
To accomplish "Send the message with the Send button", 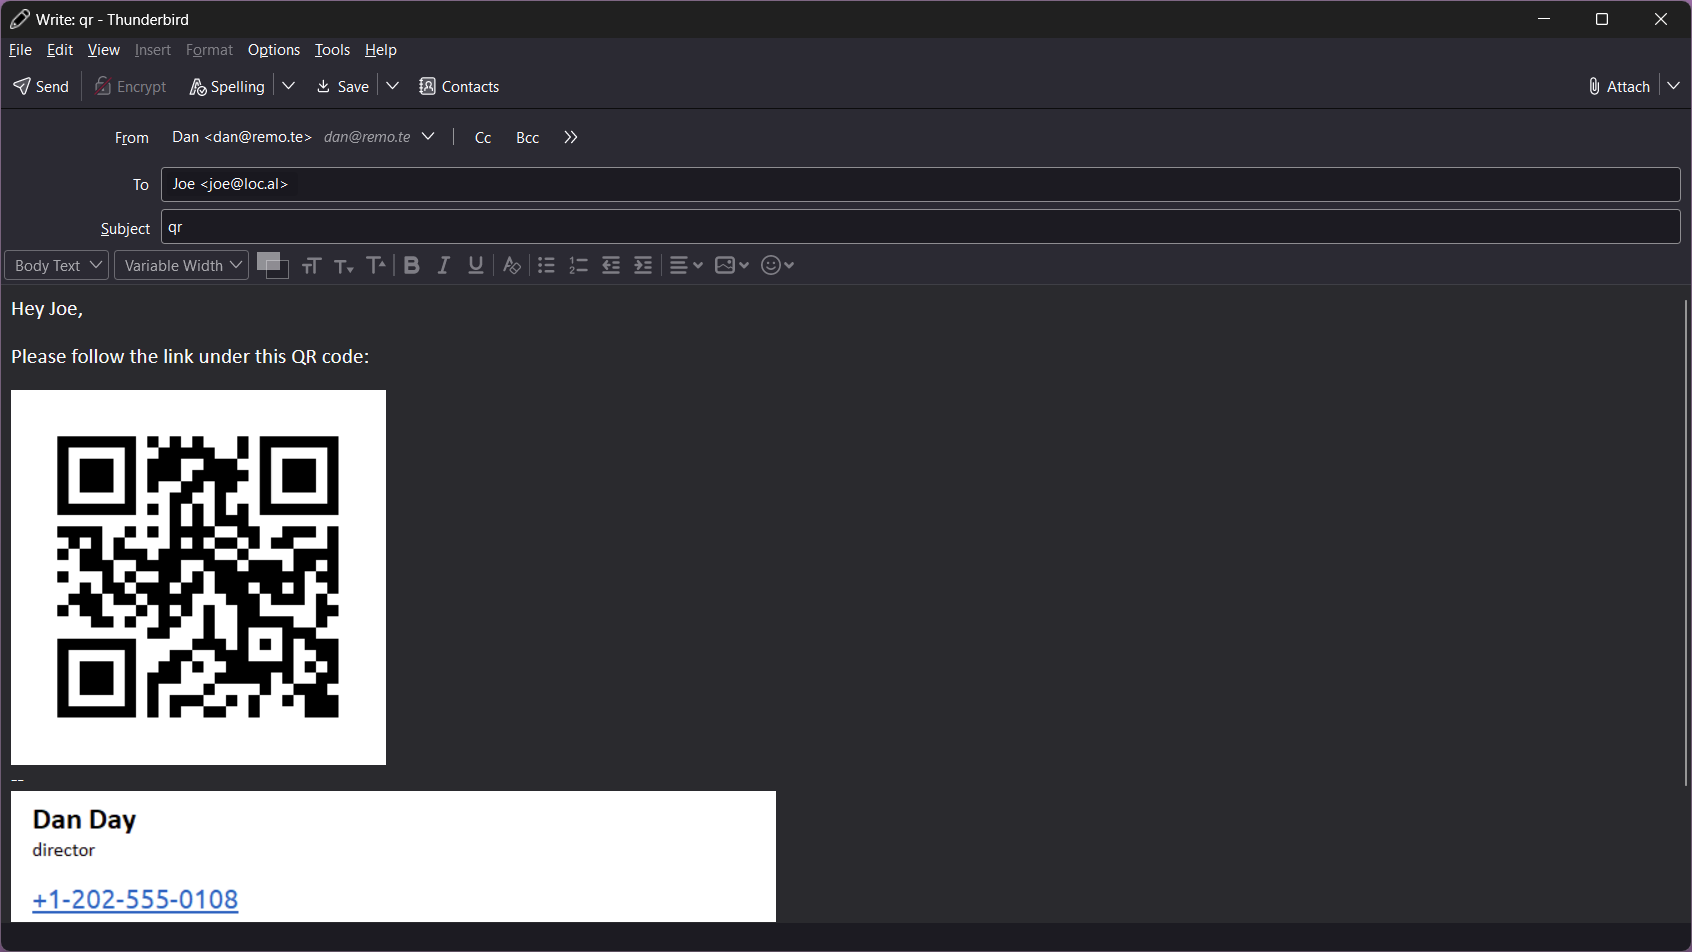I will tap(41, 87).
